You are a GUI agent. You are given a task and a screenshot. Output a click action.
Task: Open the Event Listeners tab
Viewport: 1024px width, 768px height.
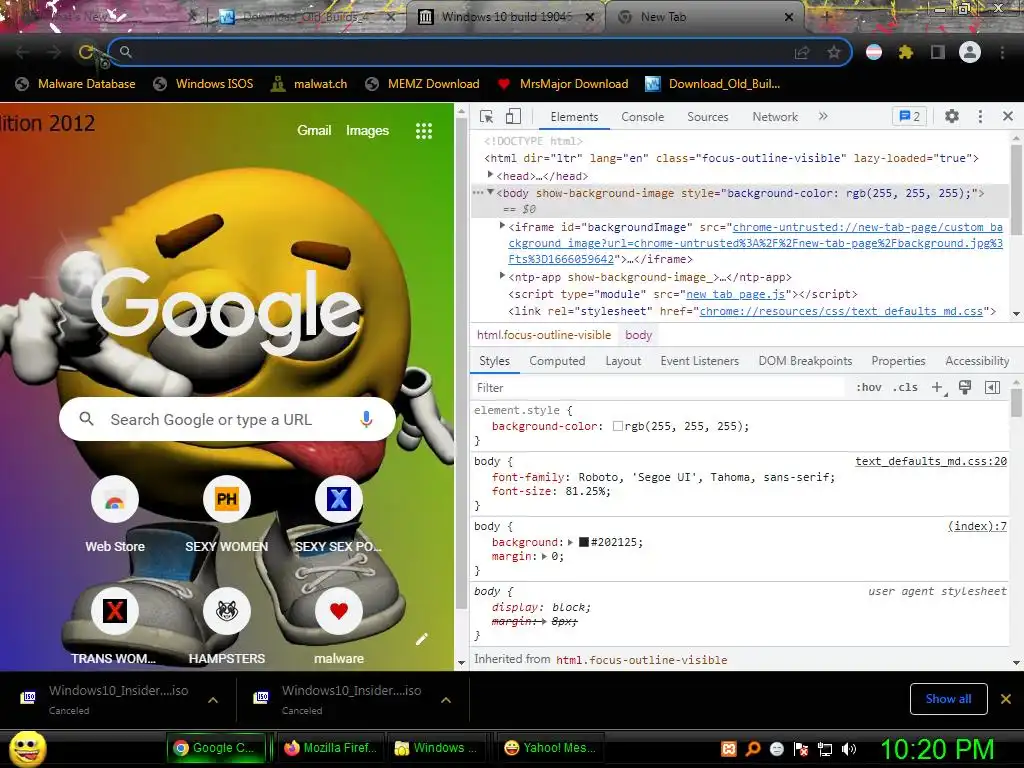point(699,360)
